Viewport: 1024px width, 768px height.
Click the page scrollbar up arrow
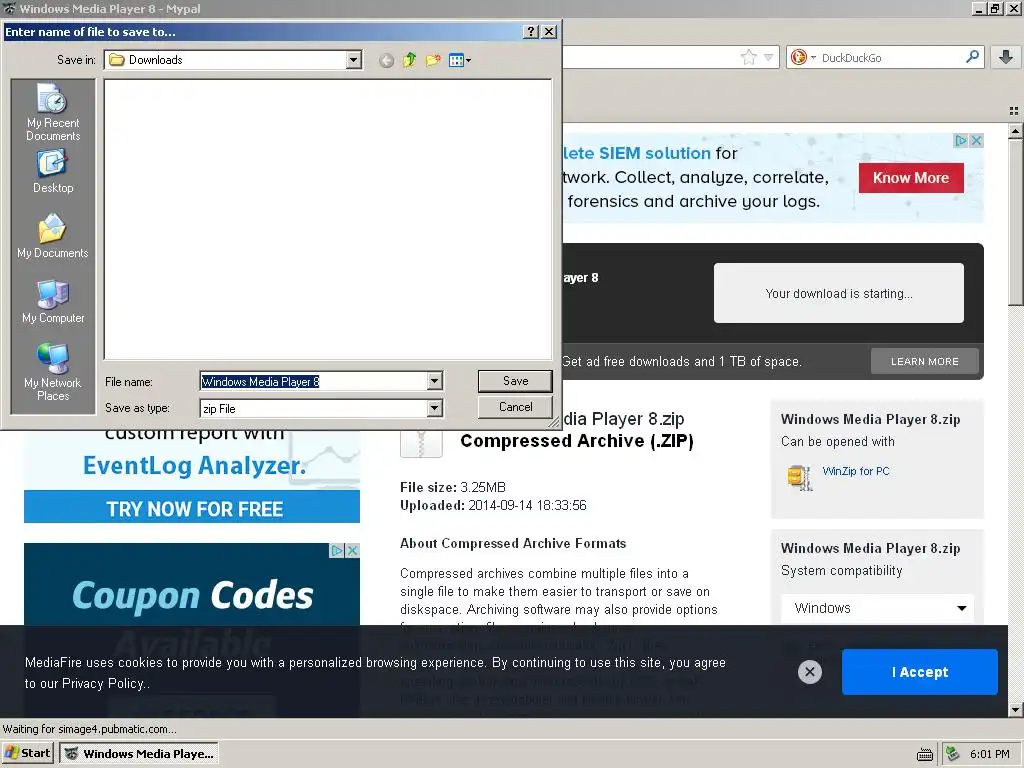[x=1015, y=131]
